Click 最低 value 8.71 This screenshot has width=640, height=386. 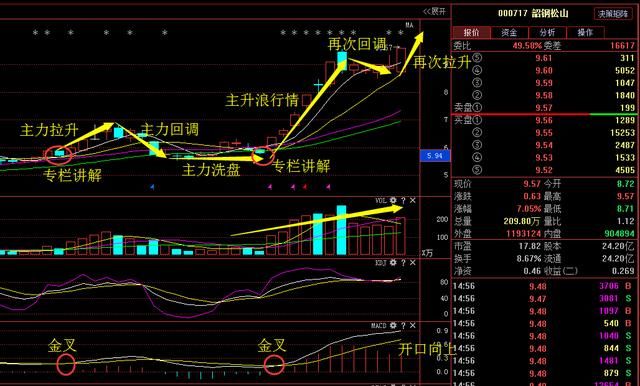point(626,209)
